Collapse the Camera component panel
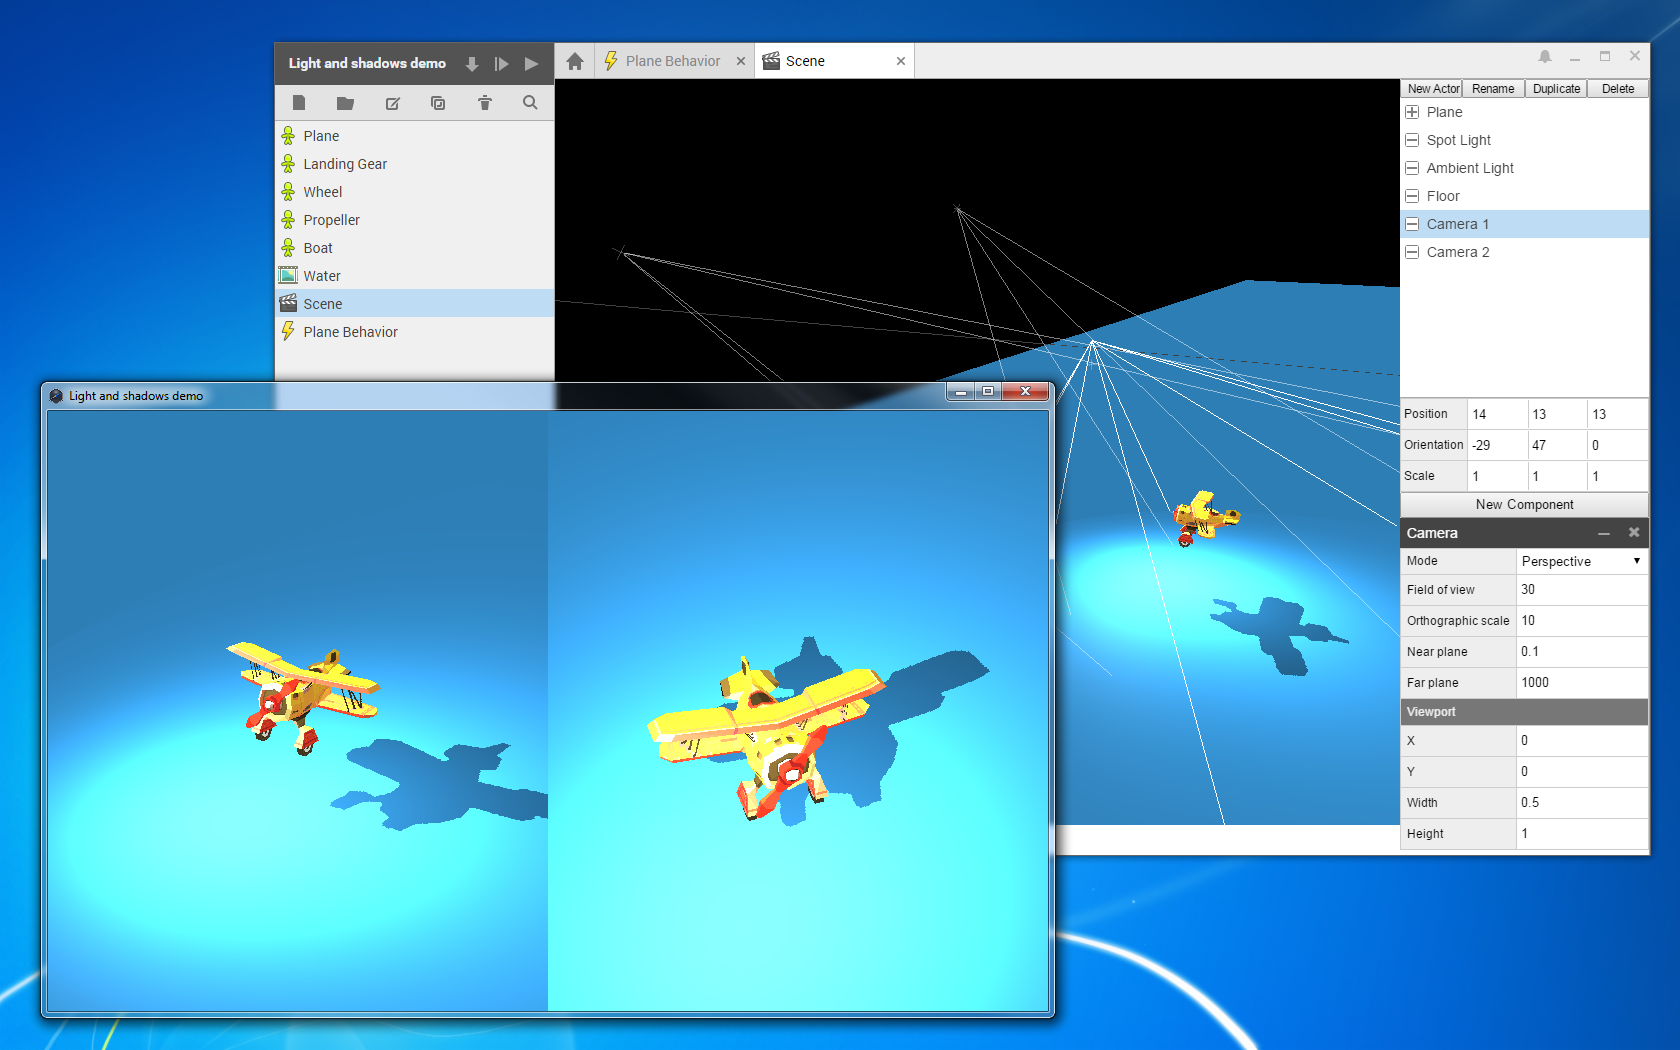The width and height of the screenshot is (1680, 1050). [1604, 533]
